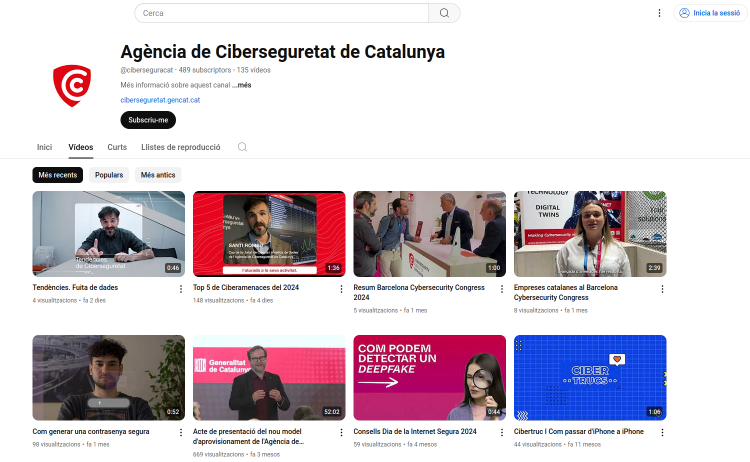
Task: Open the ciberseguretat.gencat.cat link
Action: click(160, 100)
